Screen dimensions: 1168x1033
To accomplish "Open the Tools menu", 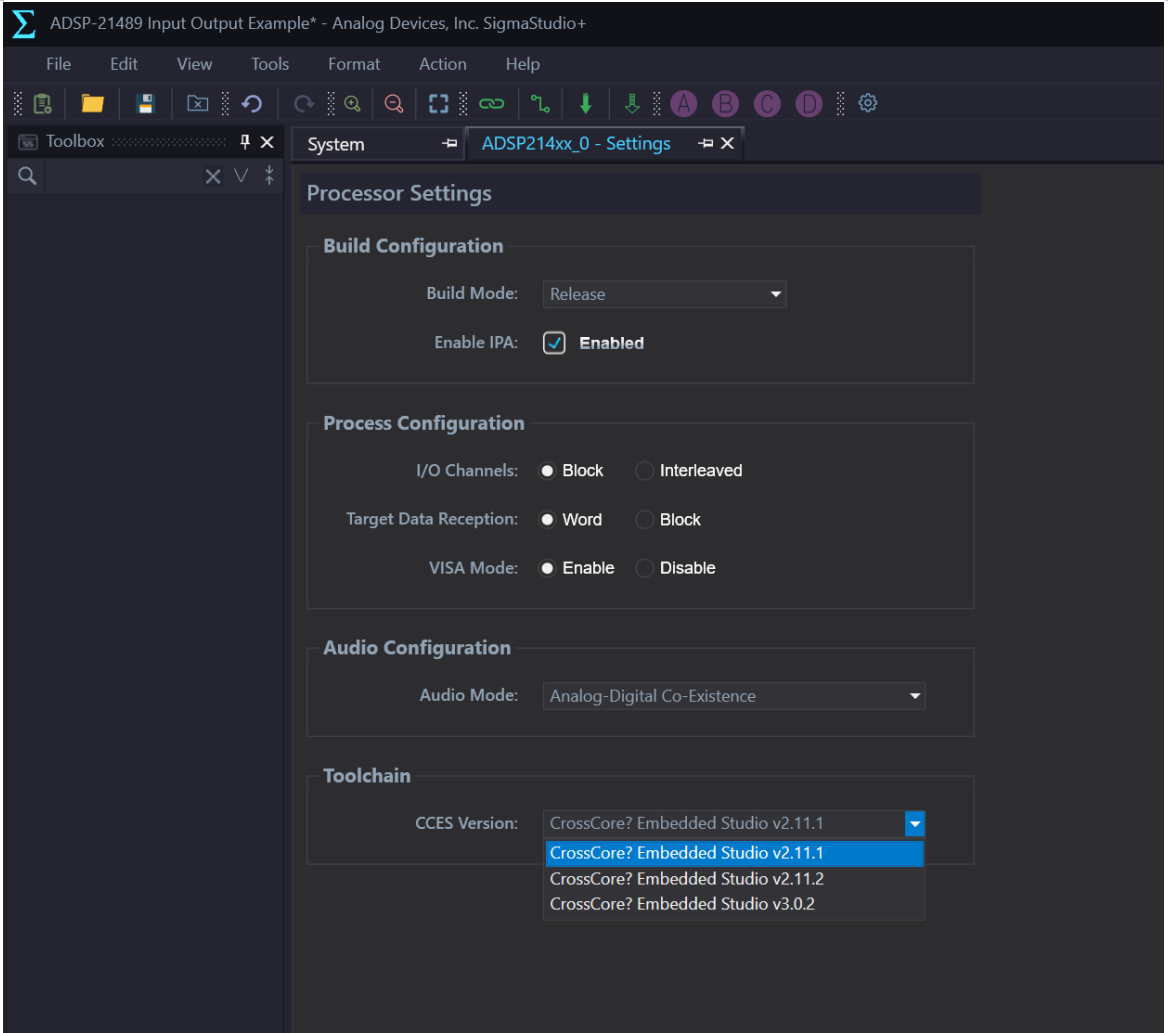I will [270, 64].
